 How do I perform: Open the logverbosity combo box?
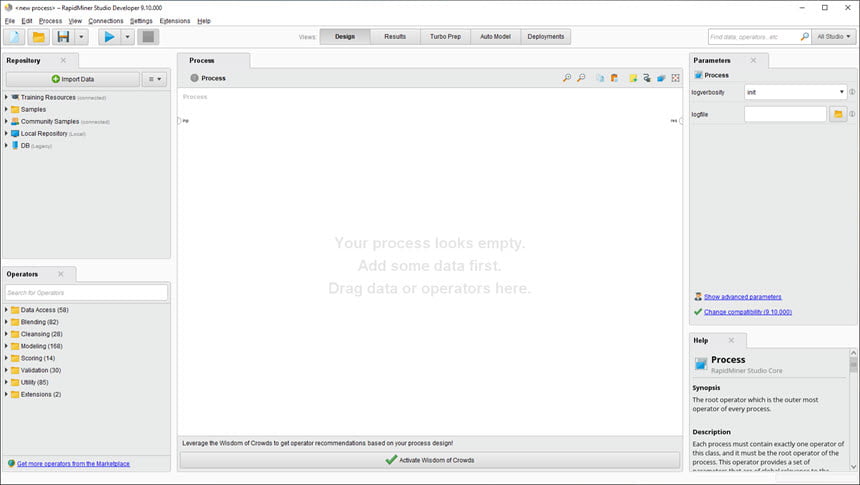(x=795, y=92)
